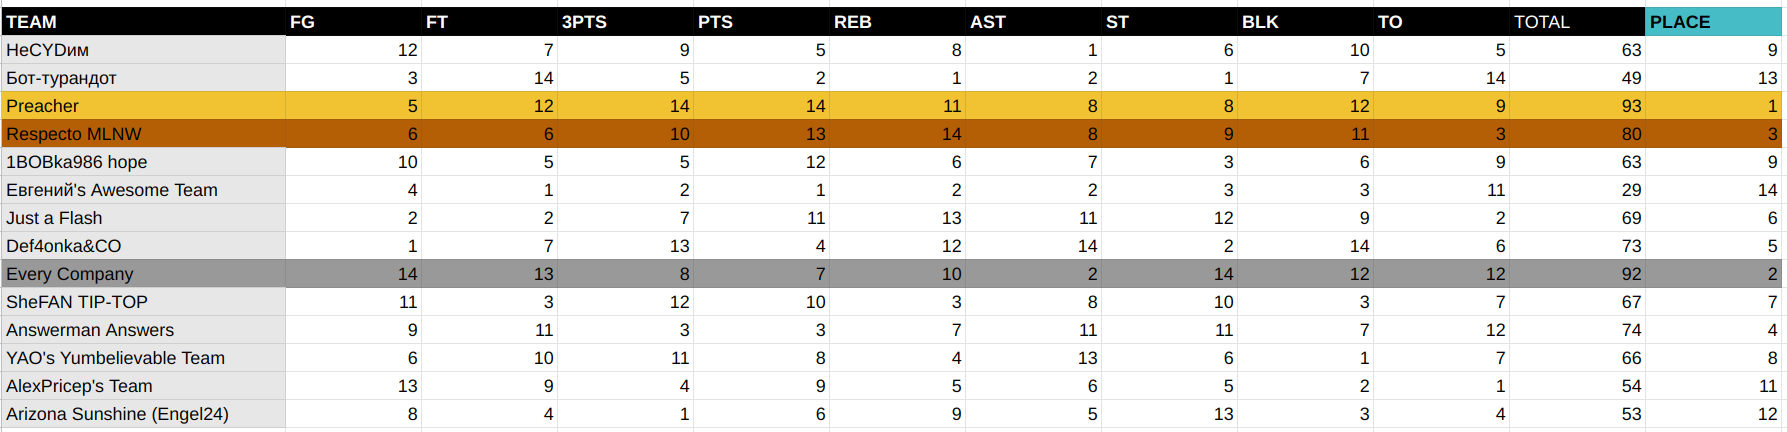Viewport: 1787px width, 432px height.
Task: Select YAO's Yumbelievable Team cell
Action: click(x=144, y=358)
